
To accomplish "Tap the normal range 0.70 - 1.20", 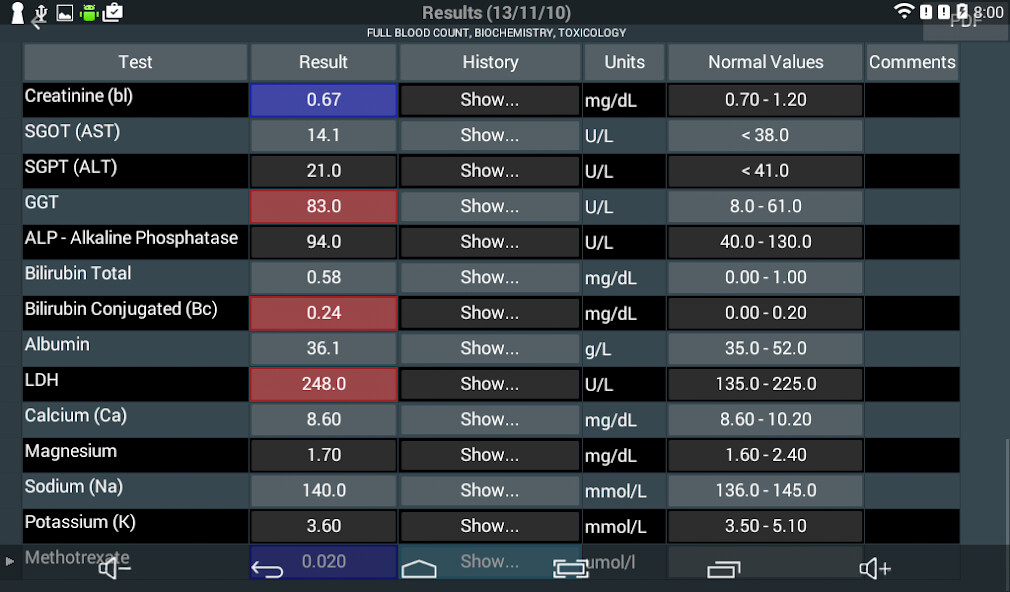I will pos(765,100).
